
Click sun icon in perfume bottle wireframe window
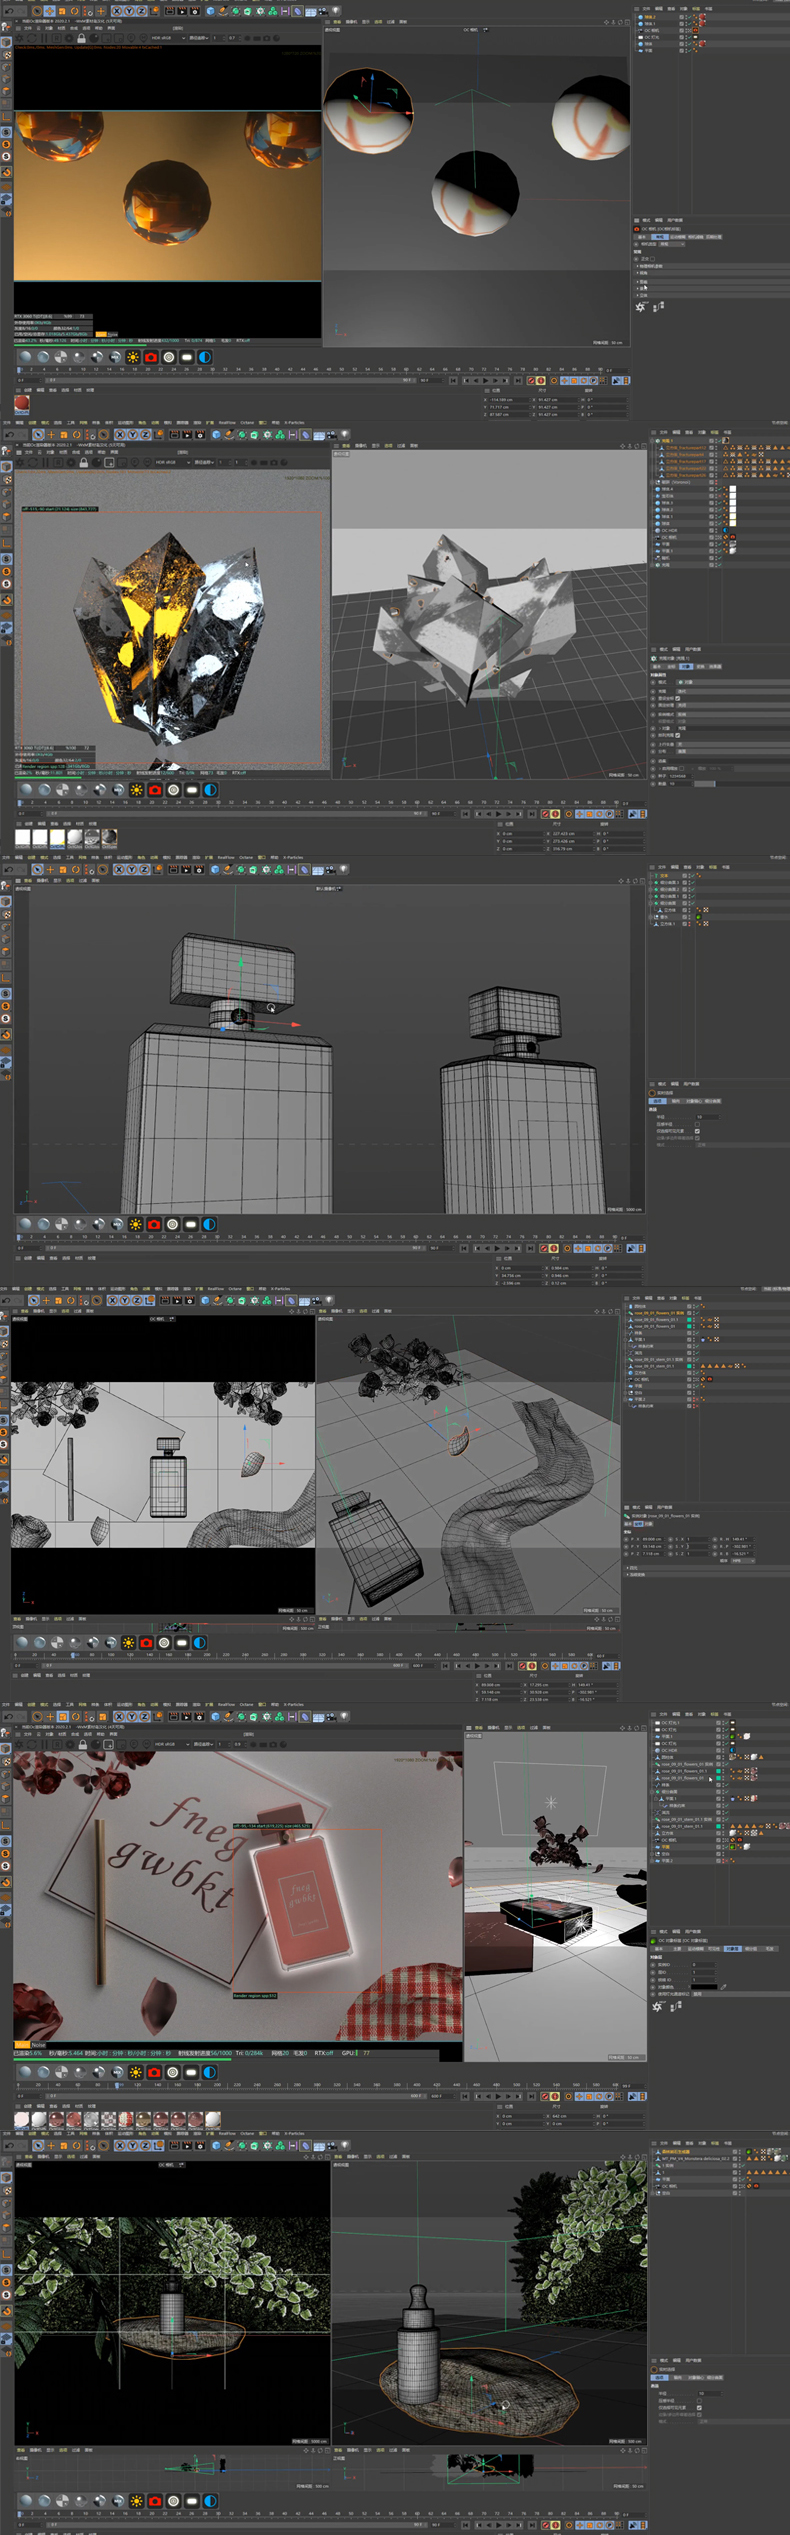136,1224
